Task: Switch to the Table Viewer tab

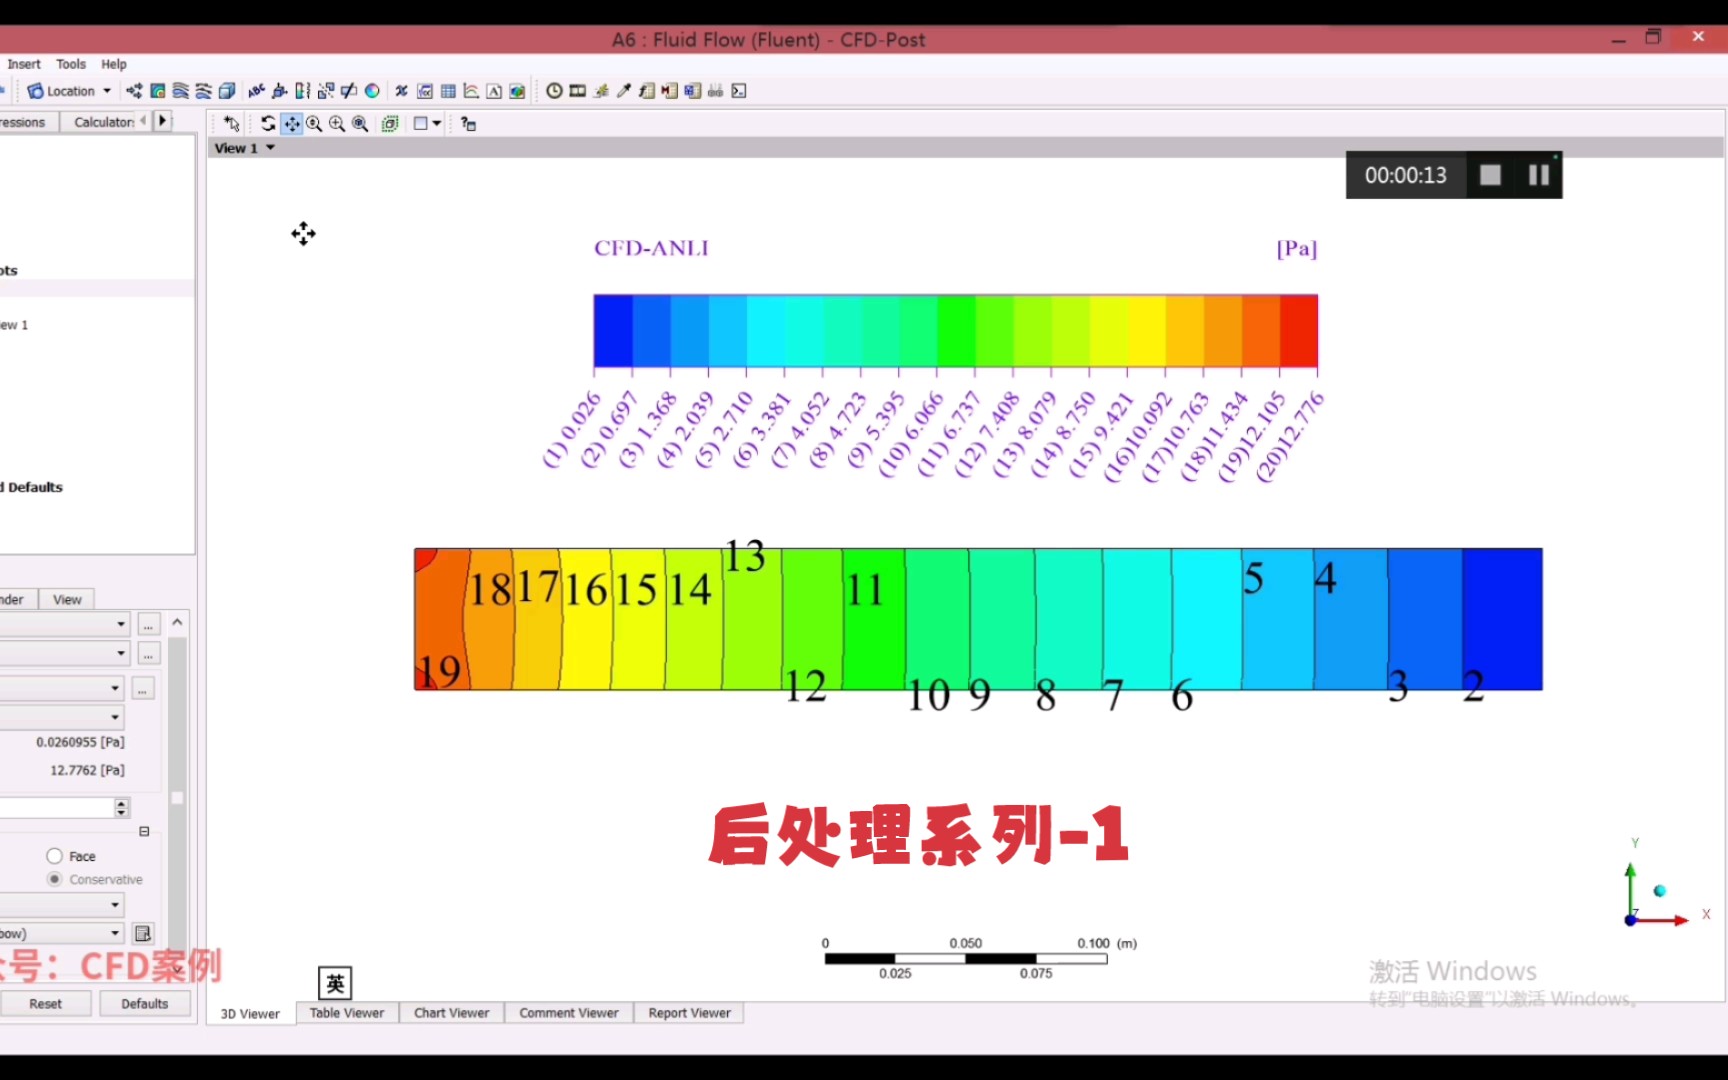Action: click(347, 1013)
